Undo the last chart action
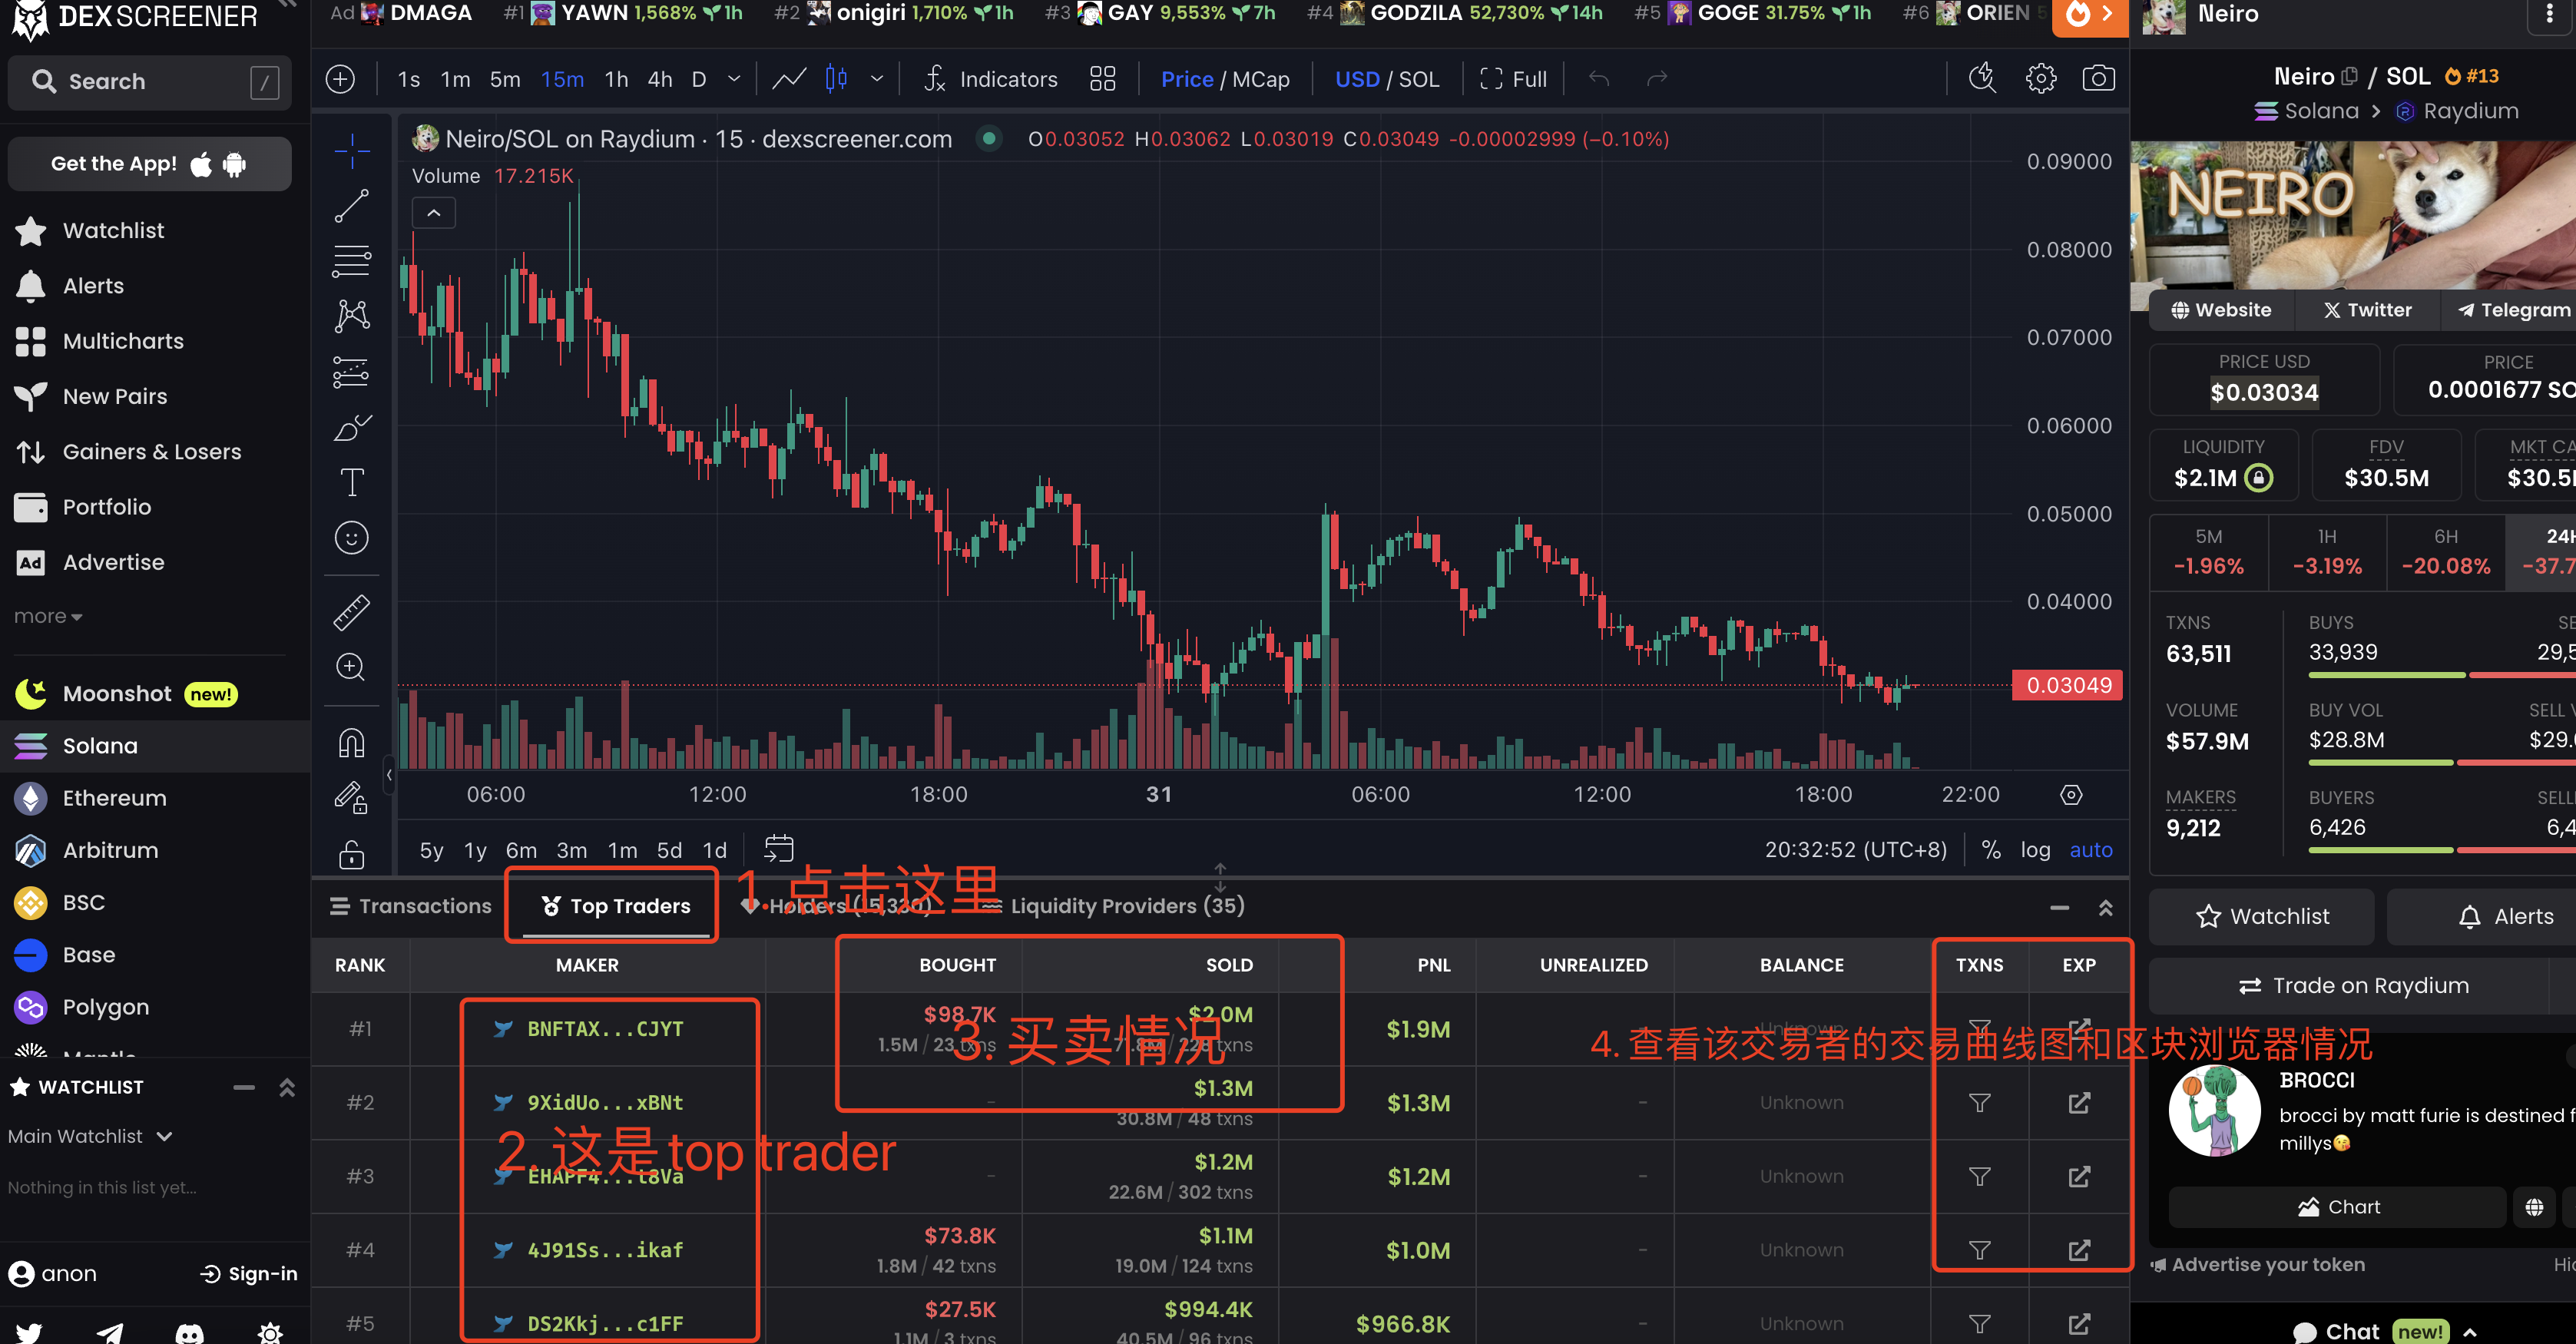This screenshot has height=1344, width=2576. pyautogui.click(x=1599, y=79)
